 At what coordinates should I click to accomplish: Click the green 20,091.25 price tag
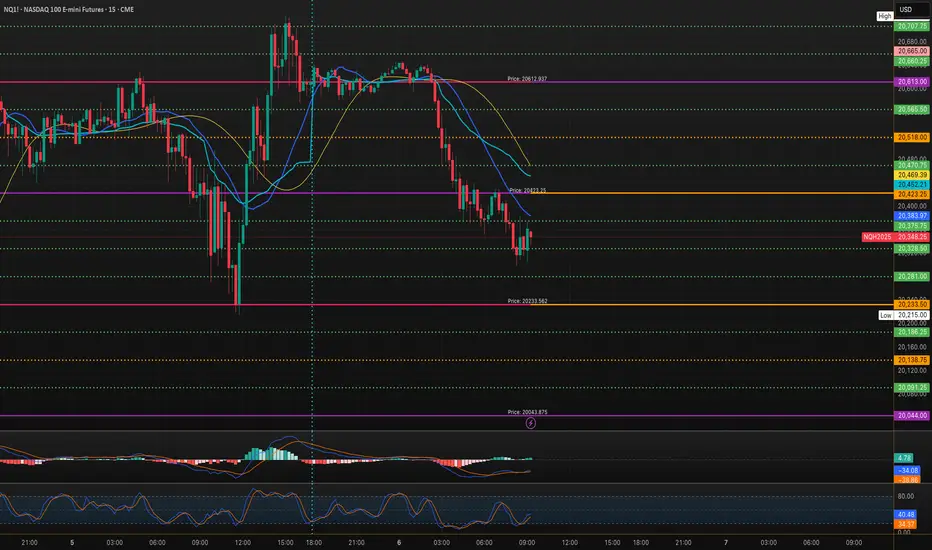912,388
